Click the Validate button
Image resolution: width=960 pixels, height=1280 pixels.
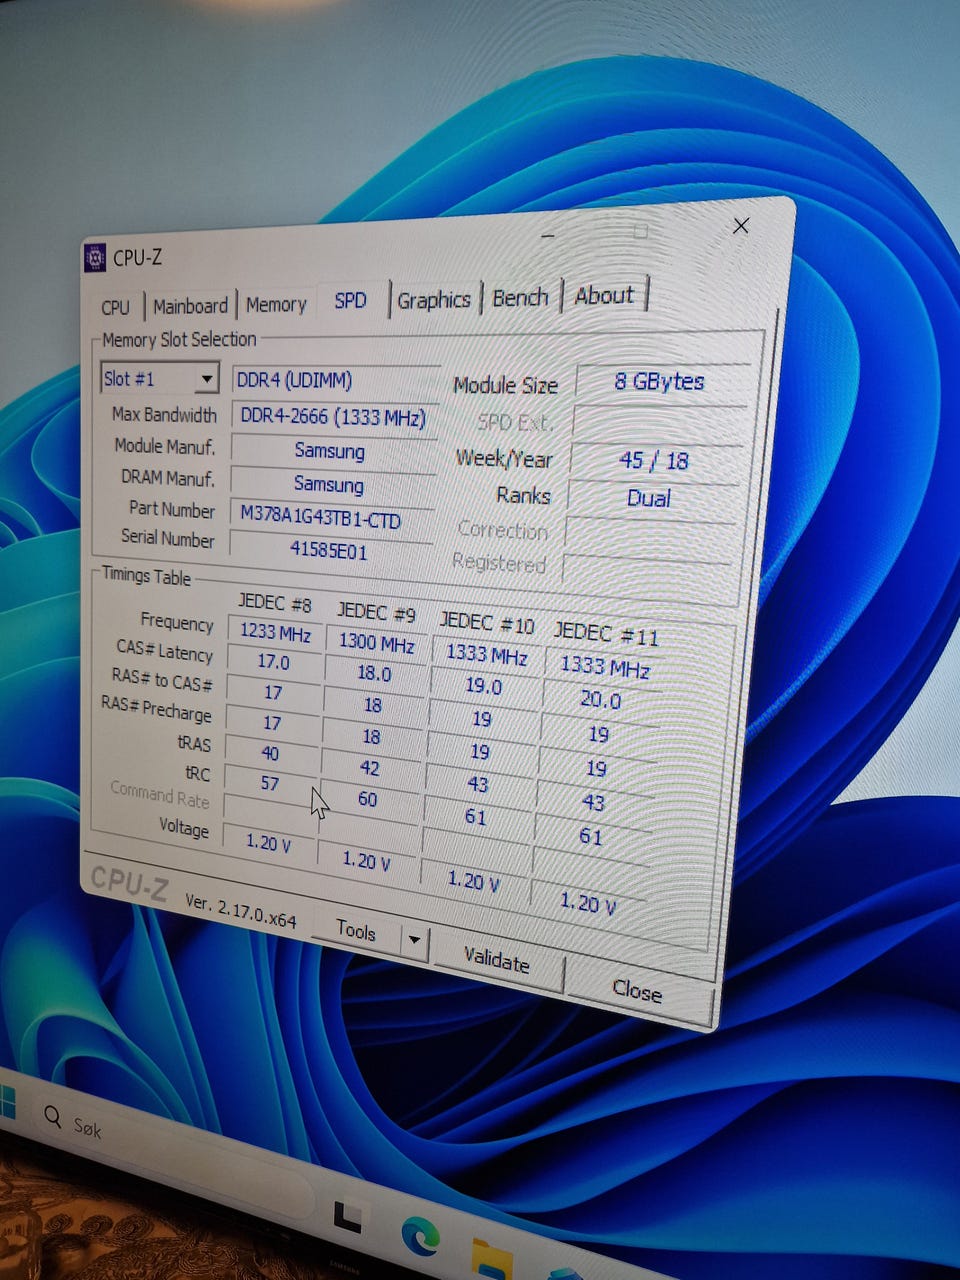pos(497,961)
